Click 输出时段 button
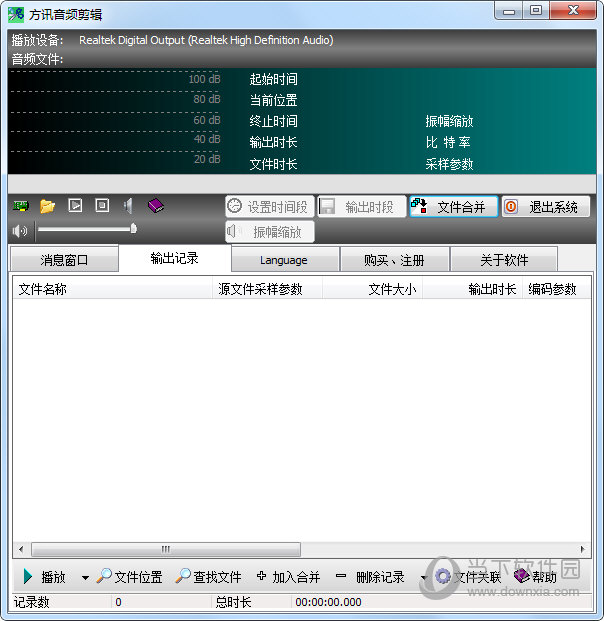Viewport: 604px width, 621px height. [x=362, y=206]
